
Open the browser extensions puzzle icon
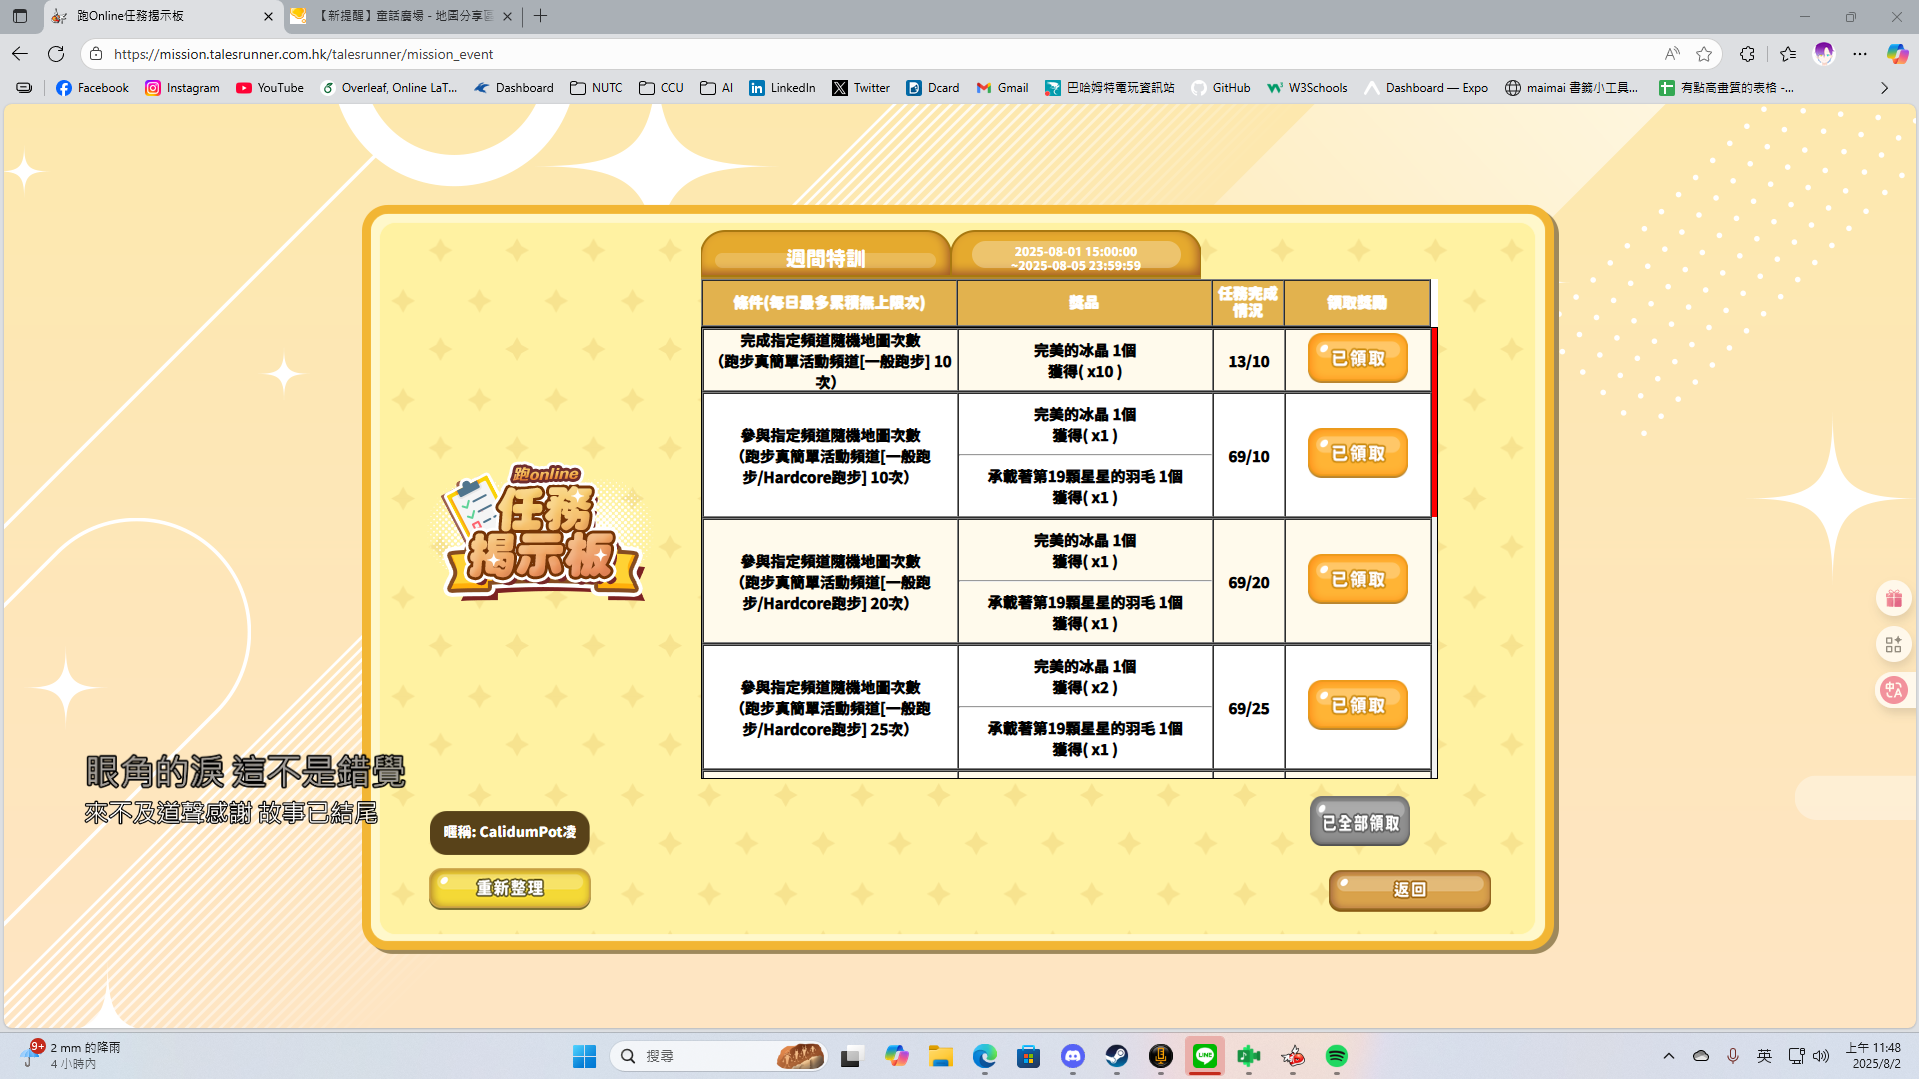point(1747,54)
